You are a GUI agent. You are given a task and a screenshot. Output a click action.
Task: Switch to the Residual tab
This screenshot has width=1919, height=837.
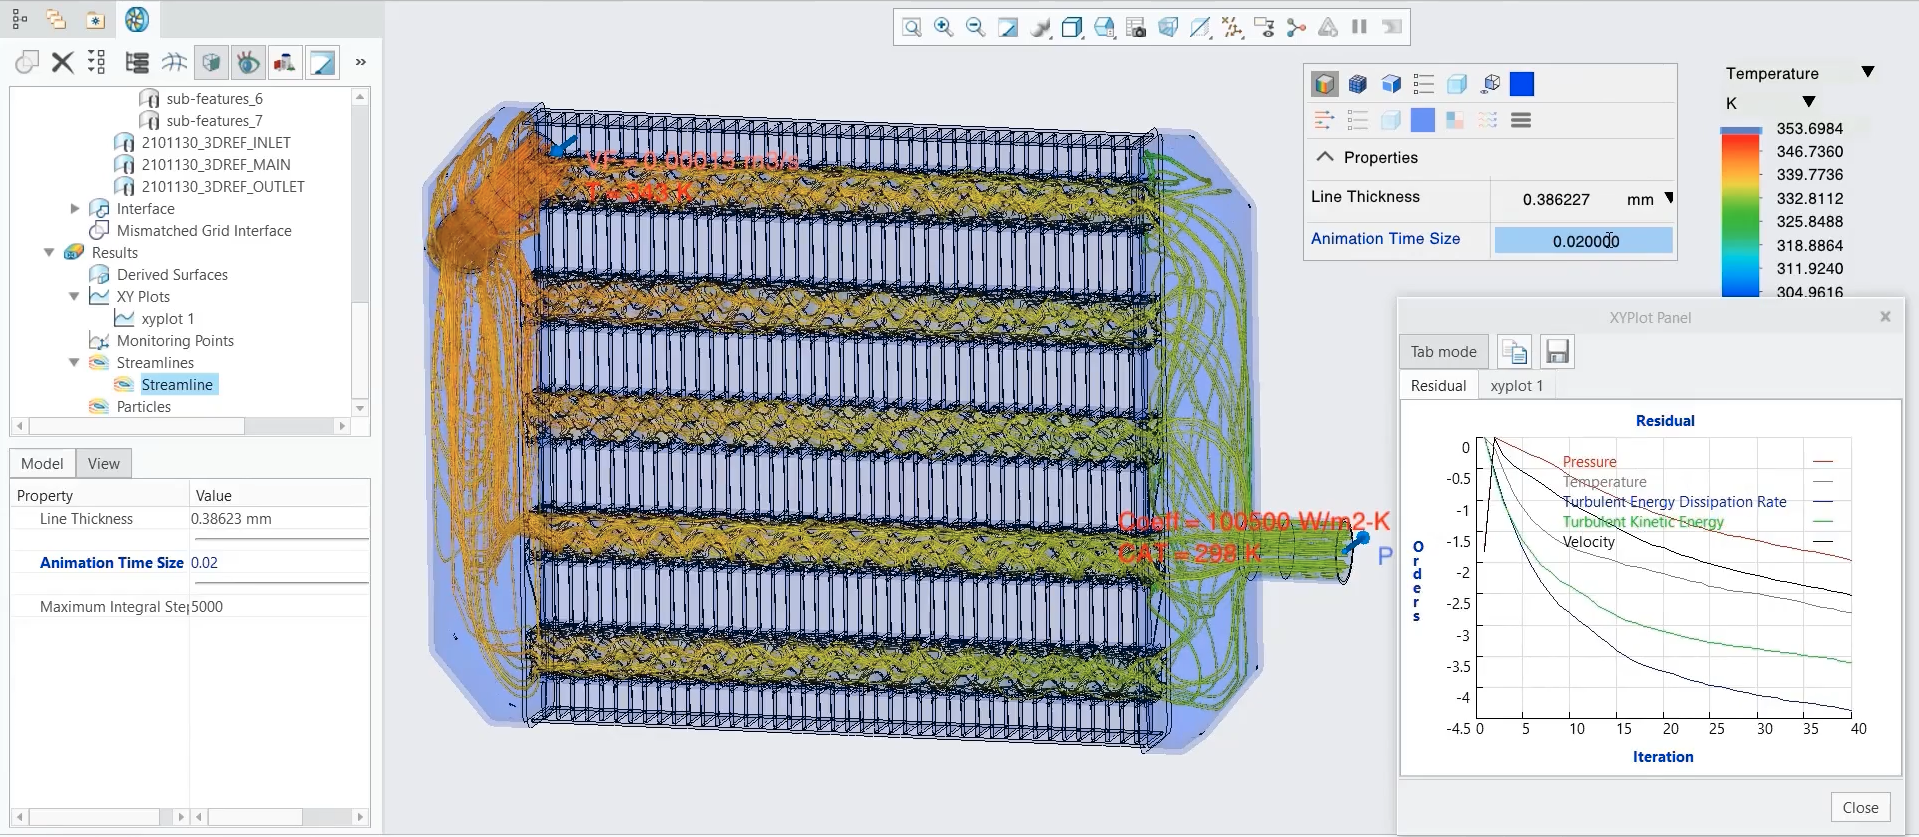coord(1438,385)
